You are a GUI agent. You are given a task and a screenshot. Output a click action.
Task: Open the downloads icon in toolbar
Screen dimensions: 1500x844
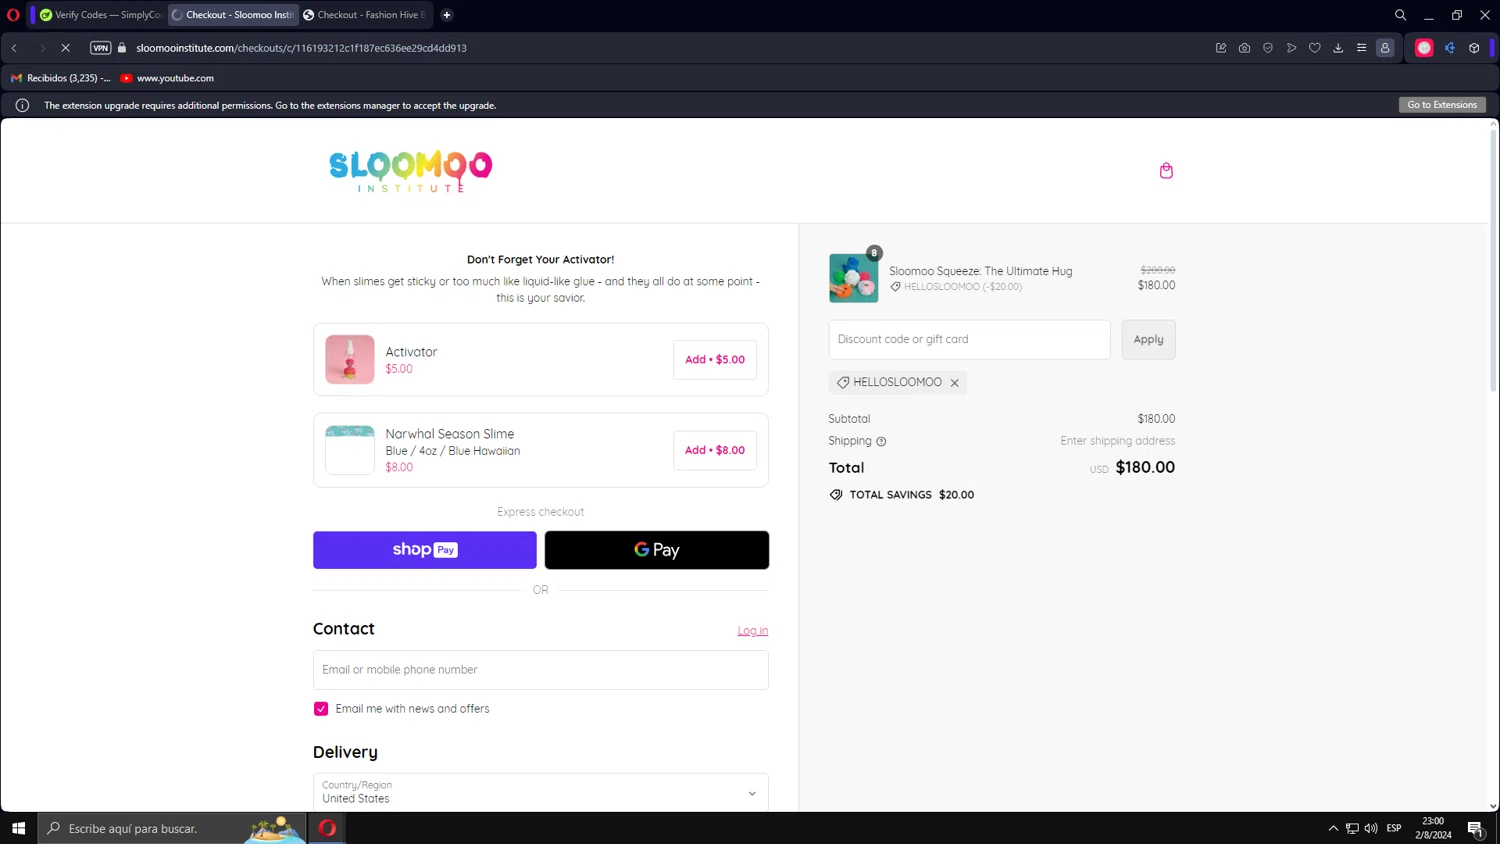(x=1338, y=48)
